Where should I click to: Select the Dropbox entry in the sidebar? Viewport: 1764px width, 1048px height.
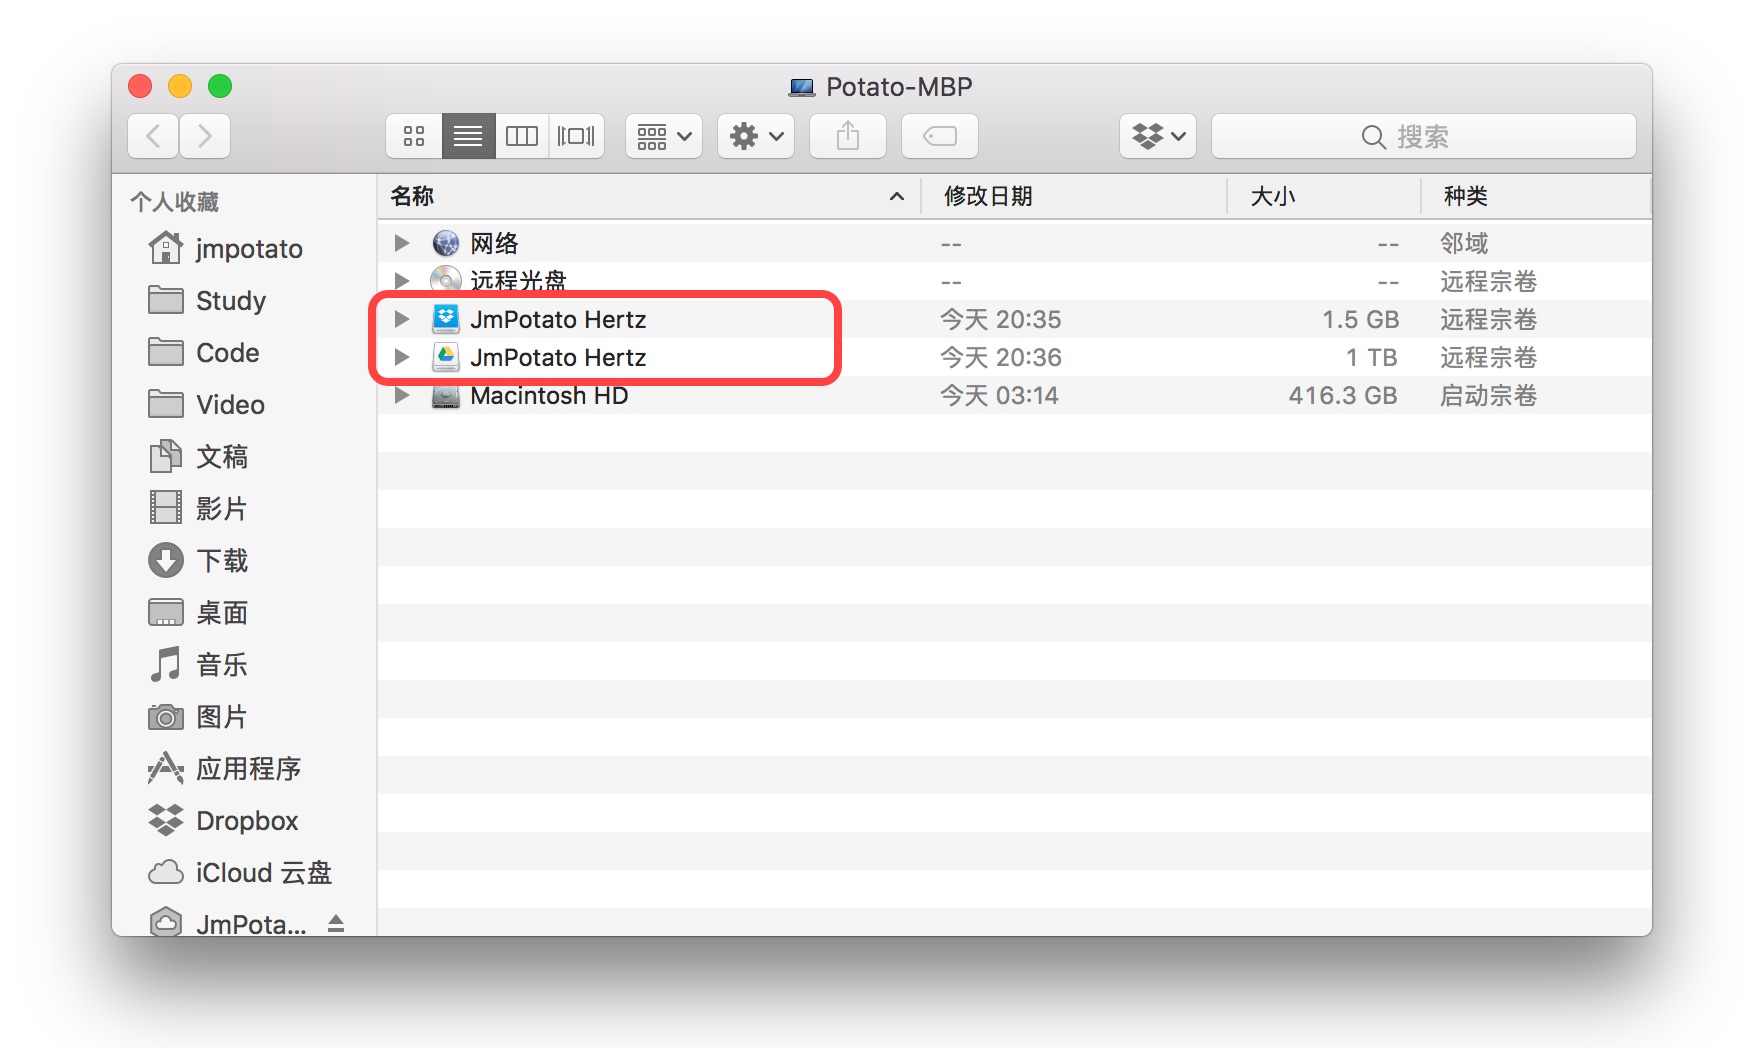[x=246, y=820]
